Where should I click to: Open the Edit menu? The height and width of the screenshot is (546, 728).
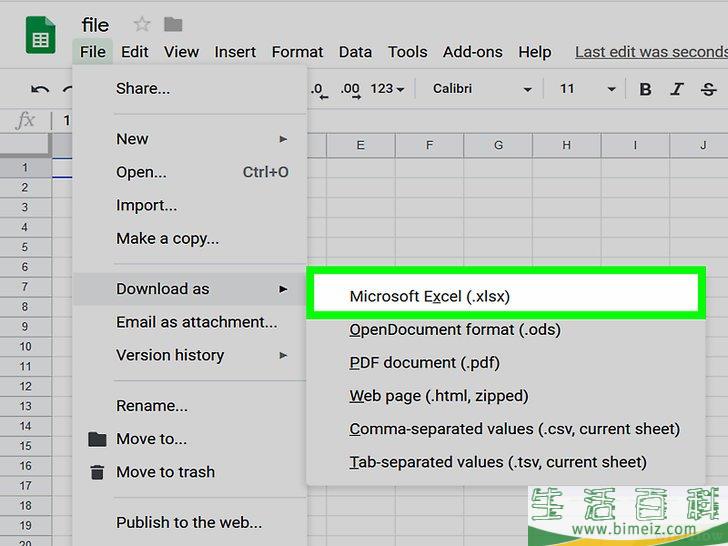[x=135, y=52]
